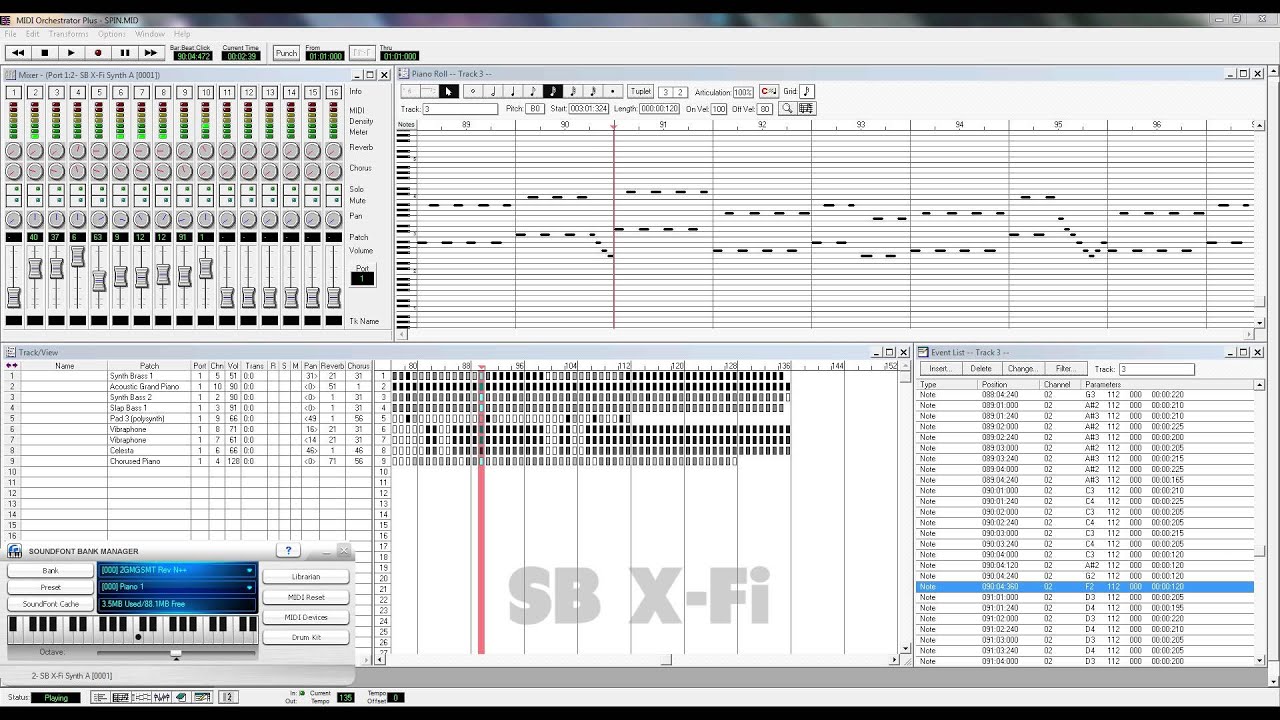This screenshot has width=1280, height=720.
Task: Adjust the Octave slider handle in SoundFont Bank Manager
Action: [176, 655]
